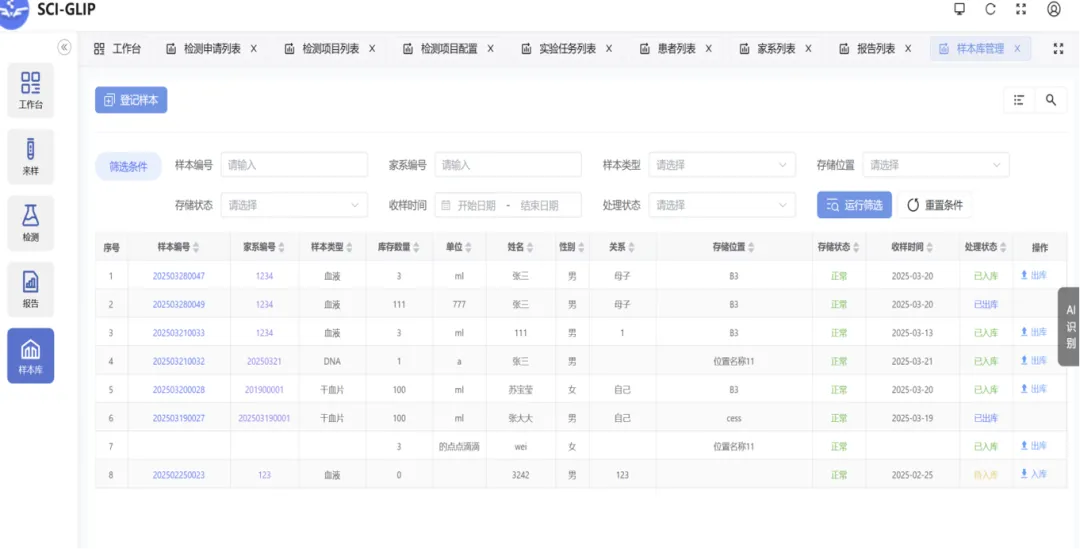Open the AI识别 side panel button
1080x549 pixels.
1070,327
